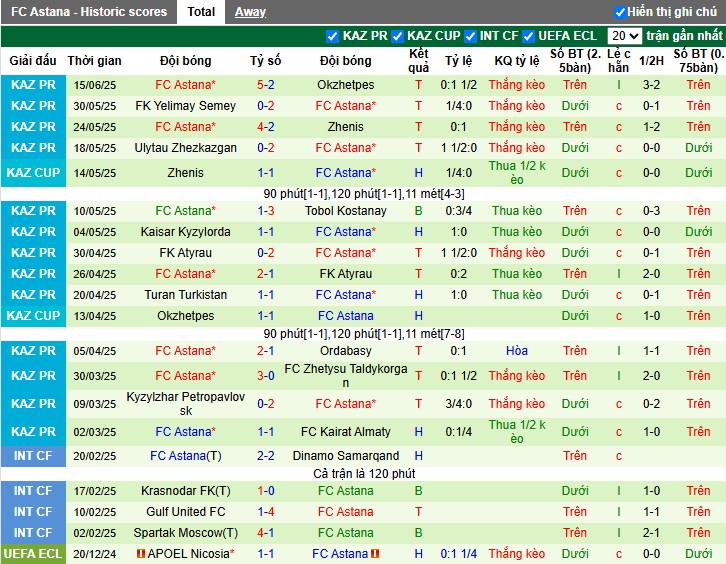Open Tobol Kostanay team link
The height and width of the screenshot is (564, 726).
click(345, 211)
